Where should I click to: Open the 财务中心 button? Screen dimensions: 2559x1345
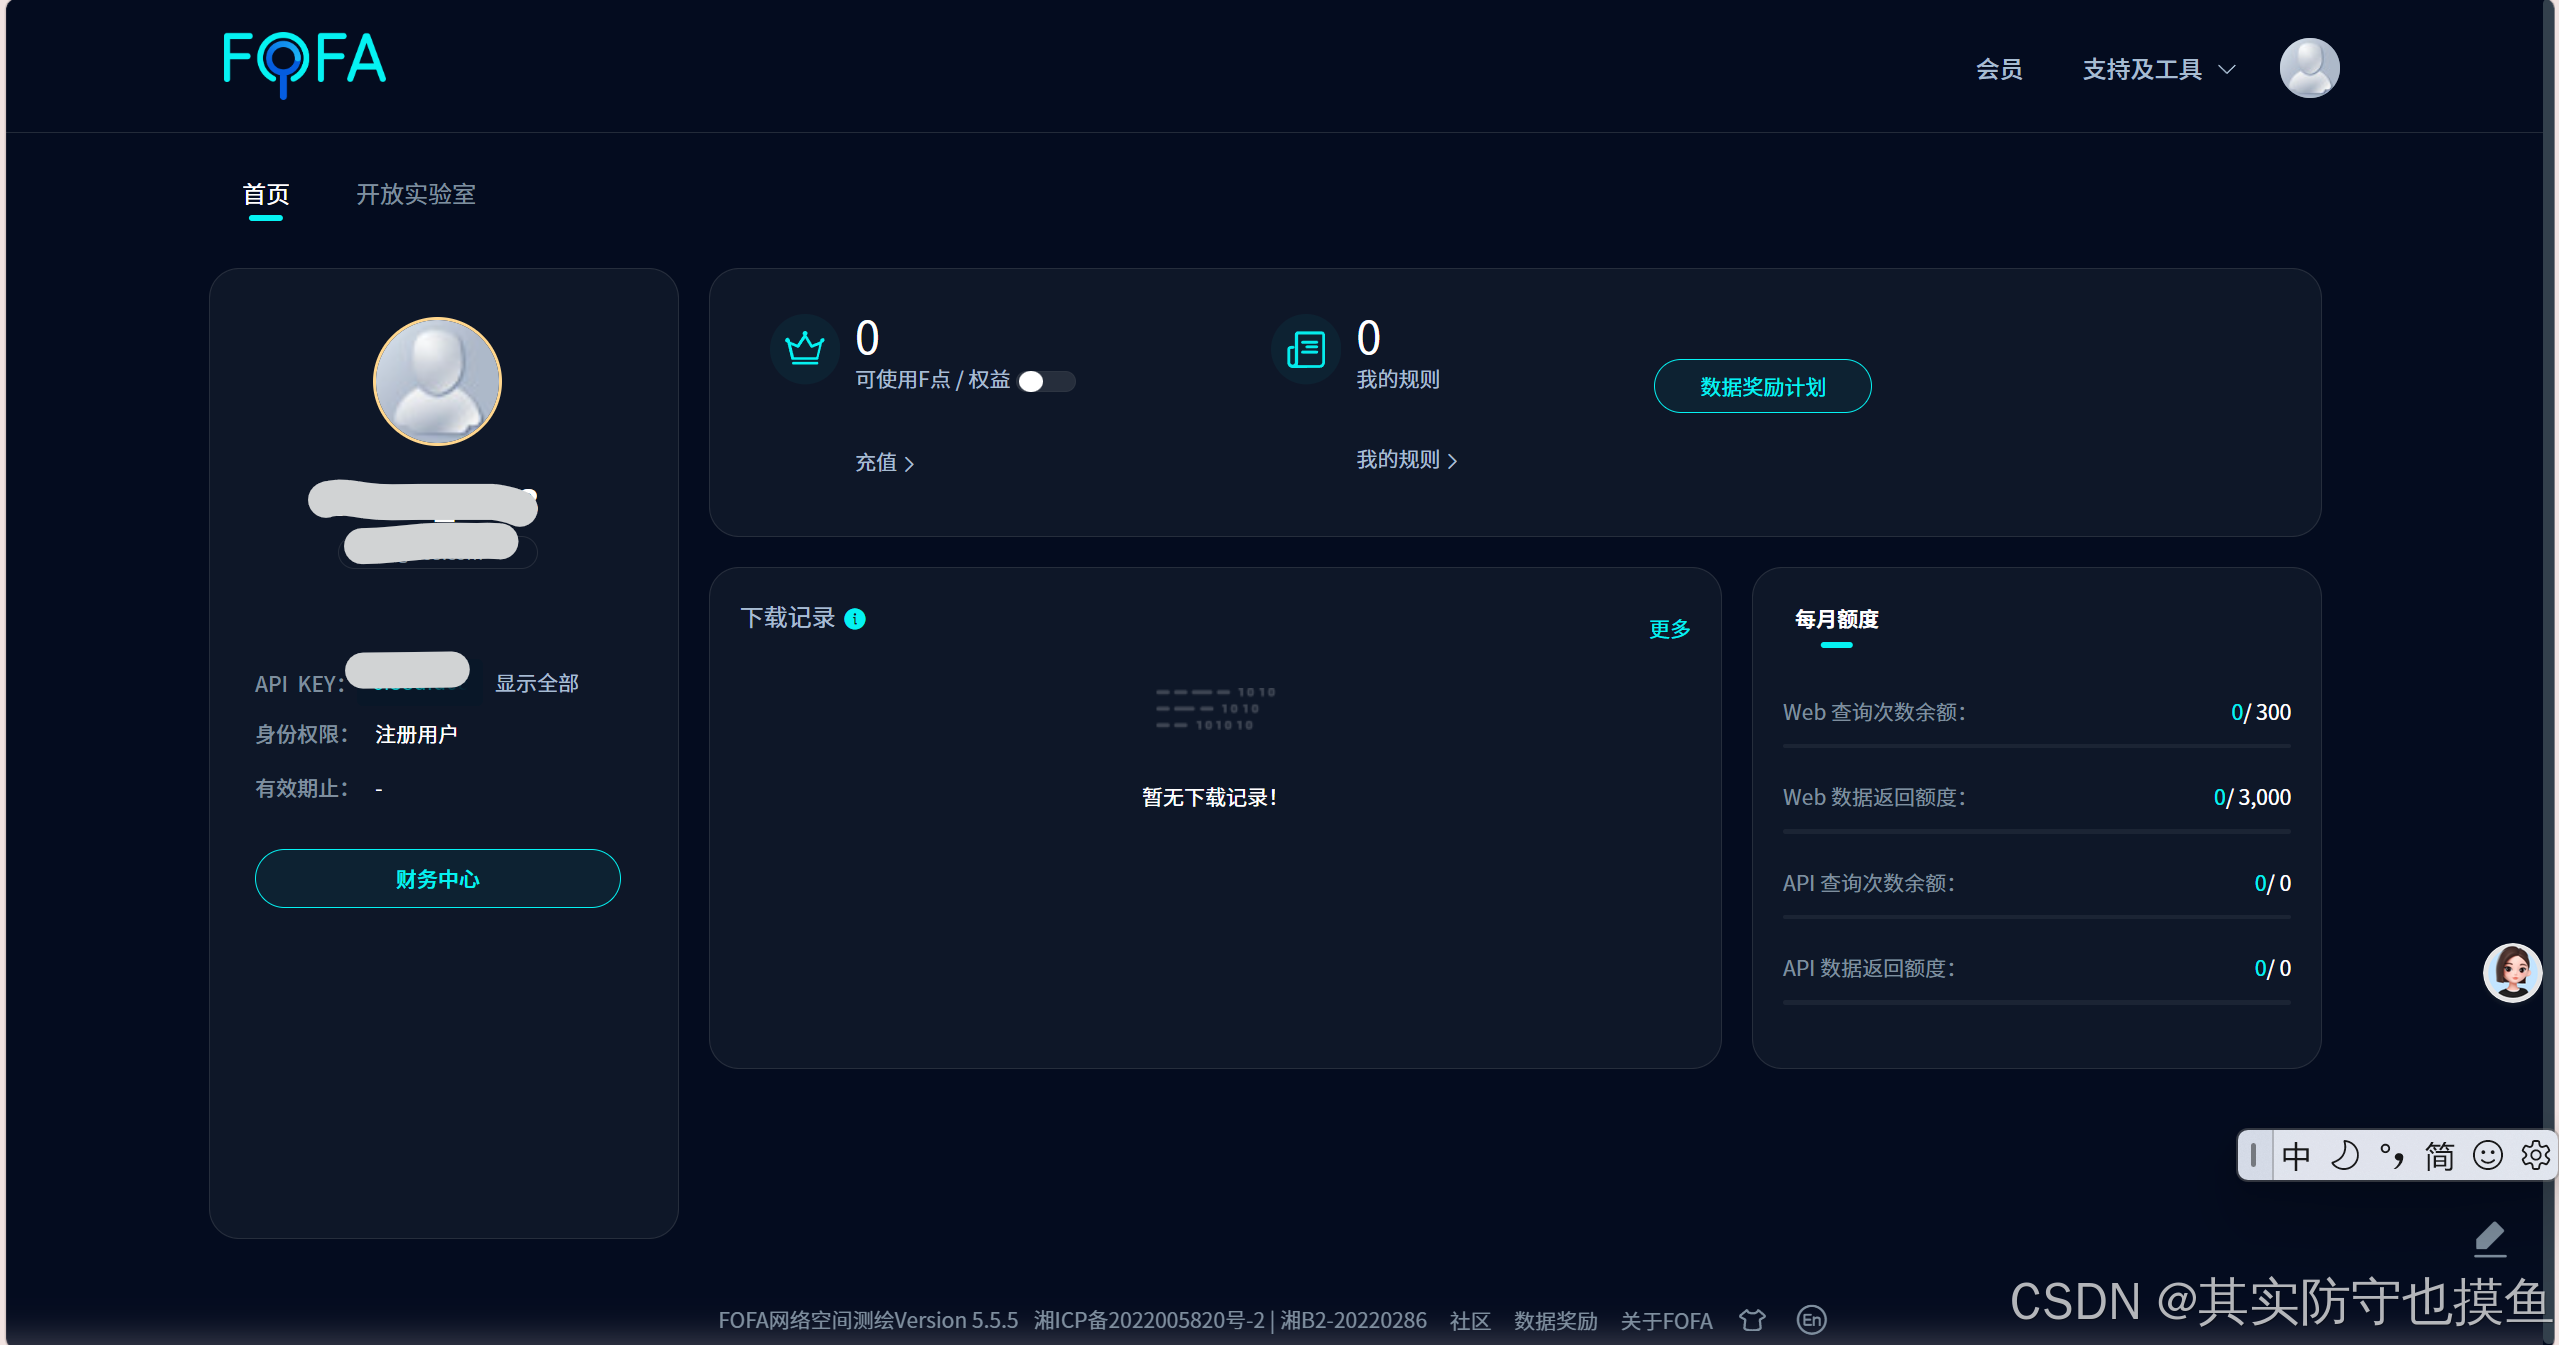438,879
